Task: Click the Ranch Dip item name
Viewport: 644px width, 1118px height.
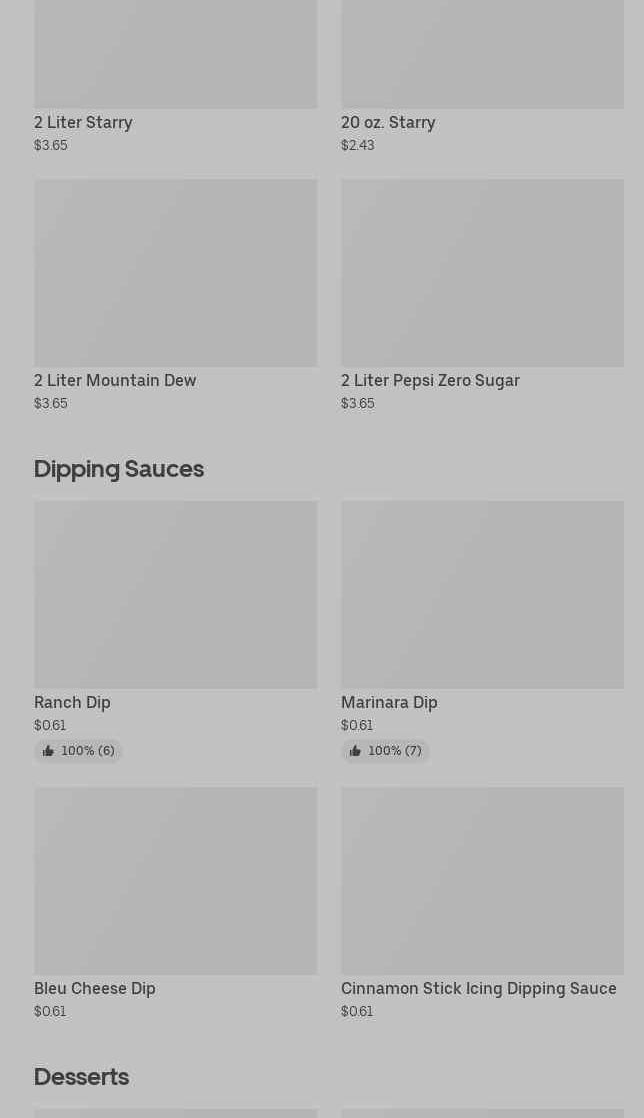Action: click(x=72, y=702)
